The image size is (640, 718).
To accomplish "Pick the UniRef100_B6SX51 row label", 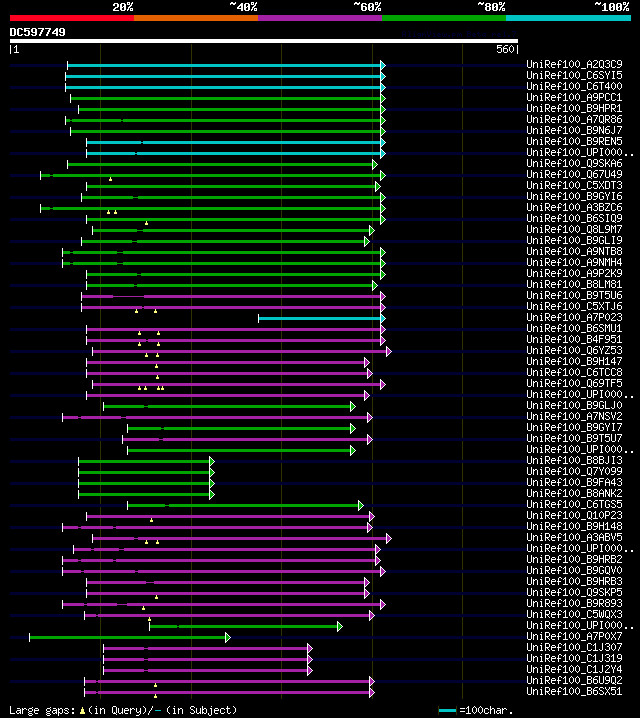I will [574, 691].
